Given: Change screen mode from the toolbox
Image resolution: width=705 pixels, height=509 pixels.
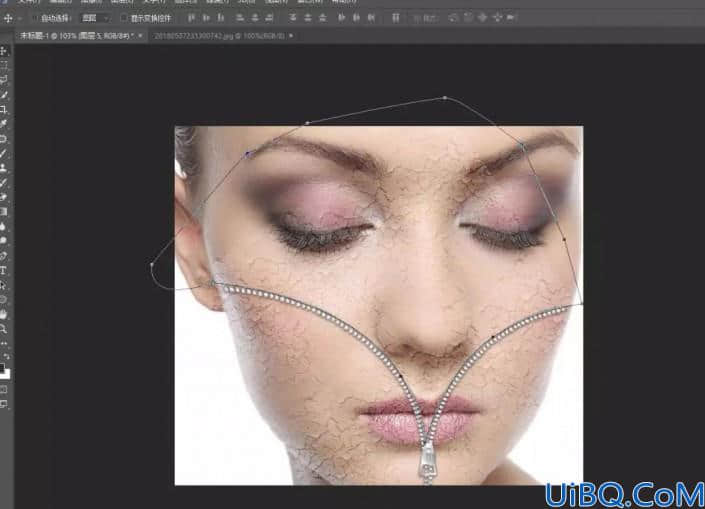Looking at the screenshot, I should point(4,404).
